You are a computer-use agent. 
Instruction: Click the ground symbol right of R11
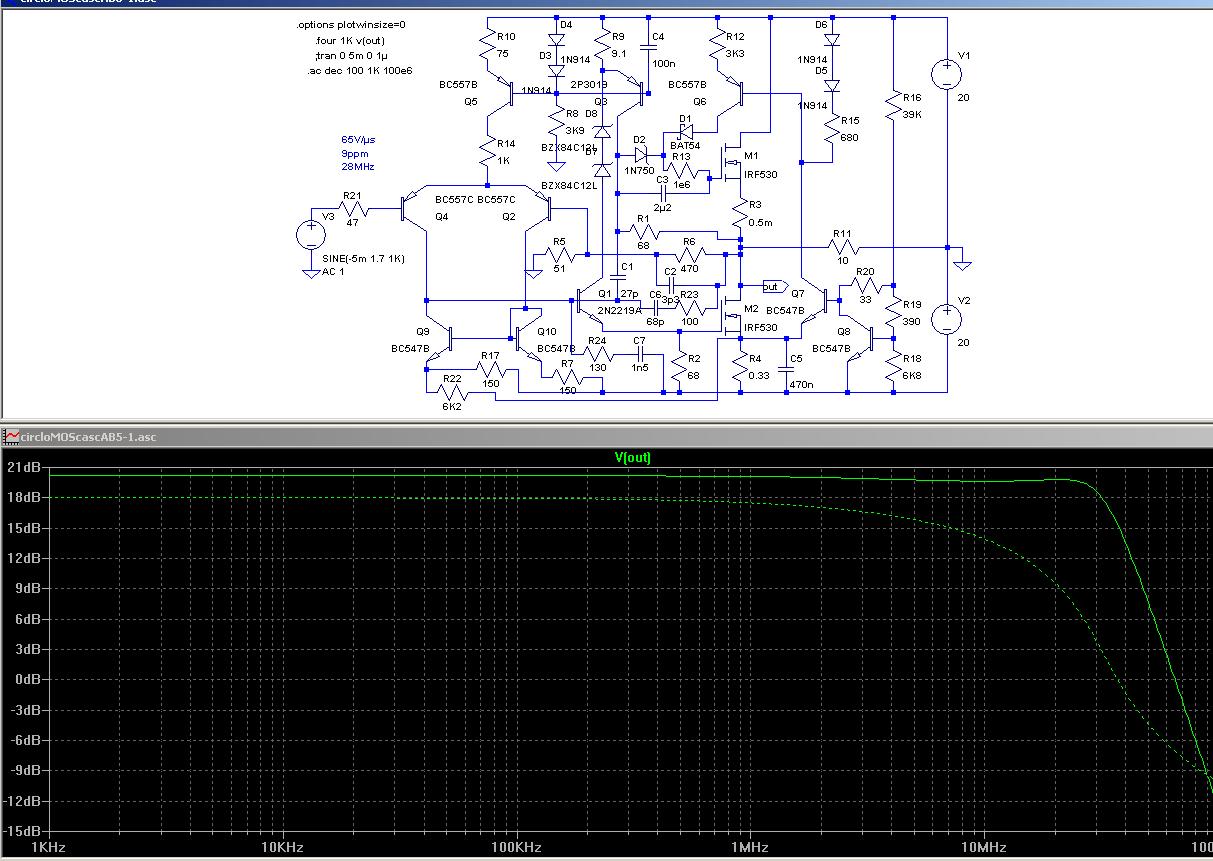962,263
